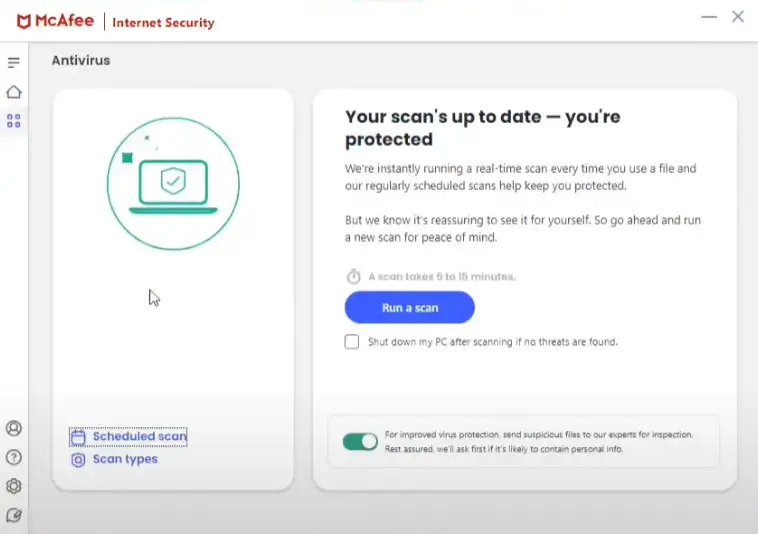Start a scan with Run a scan
758x534 pixels.
[x=409, y=308]
